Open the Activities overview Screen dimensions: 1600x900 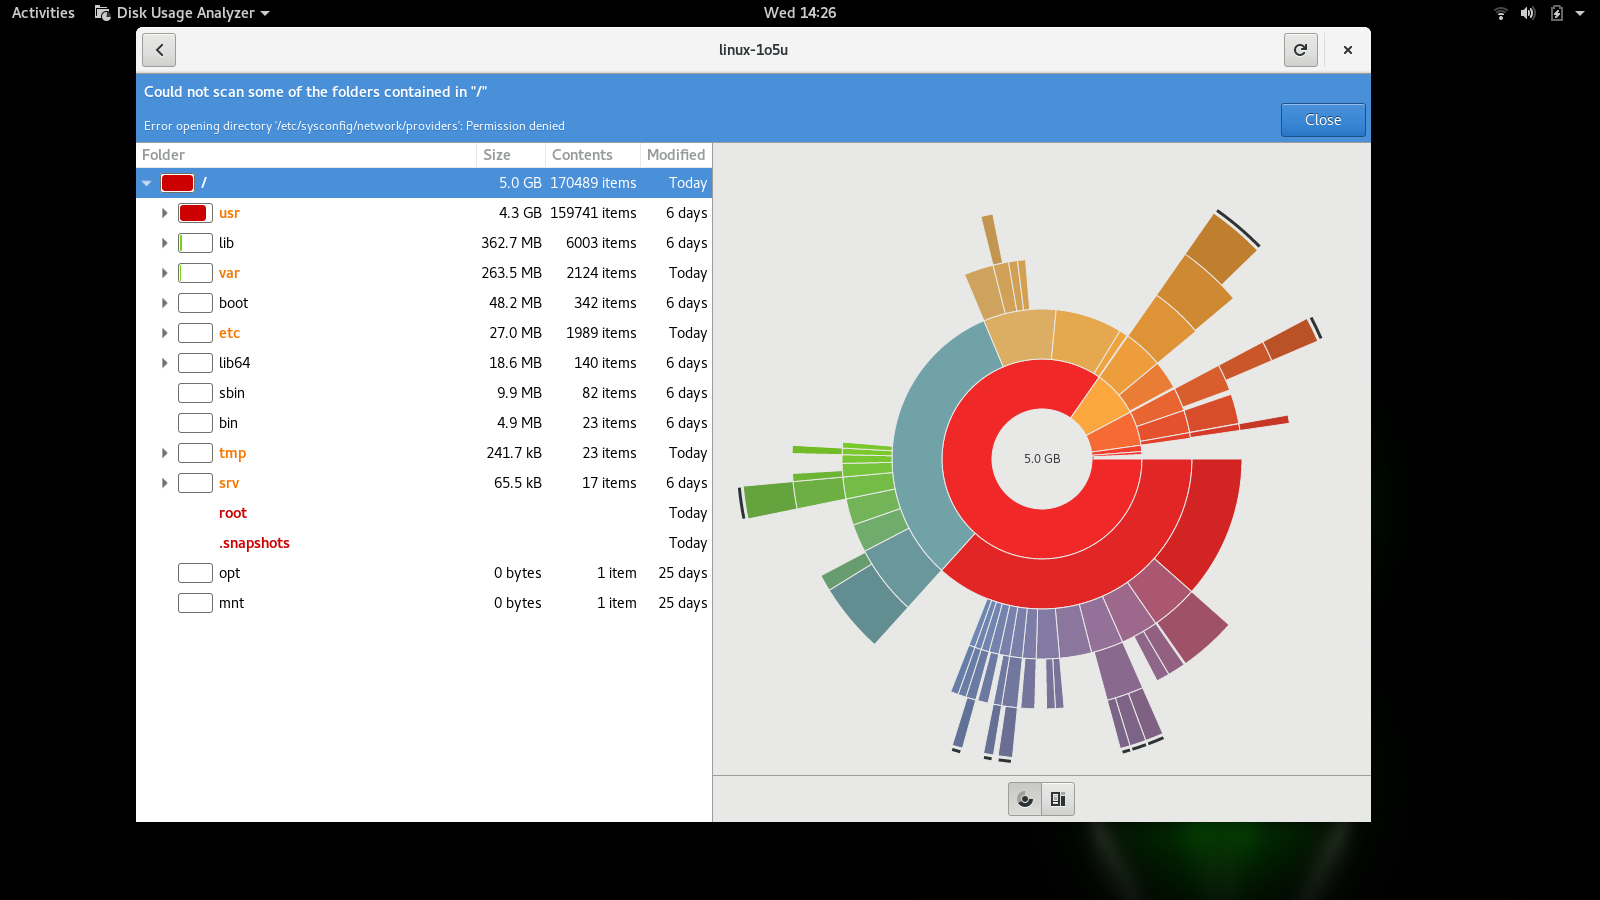43,13
